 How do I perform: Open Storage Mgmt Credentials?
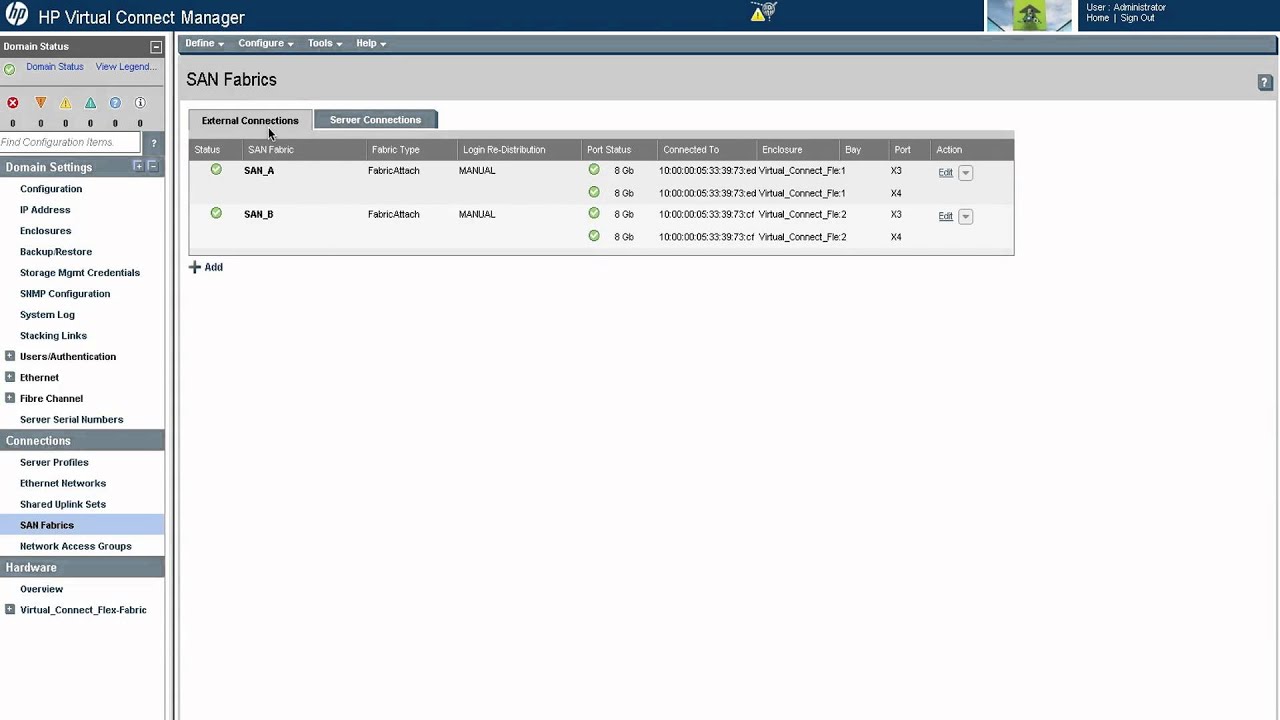pyautogui.click(x=80, y=273)
